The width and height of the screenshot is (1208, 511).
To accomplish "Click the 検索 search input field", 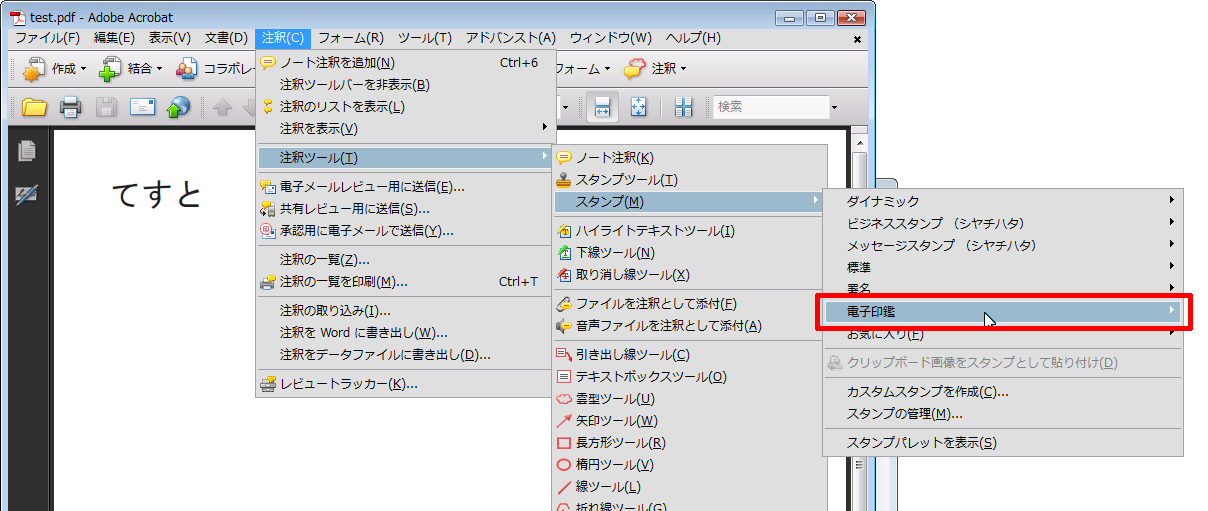I will [770, 107].
